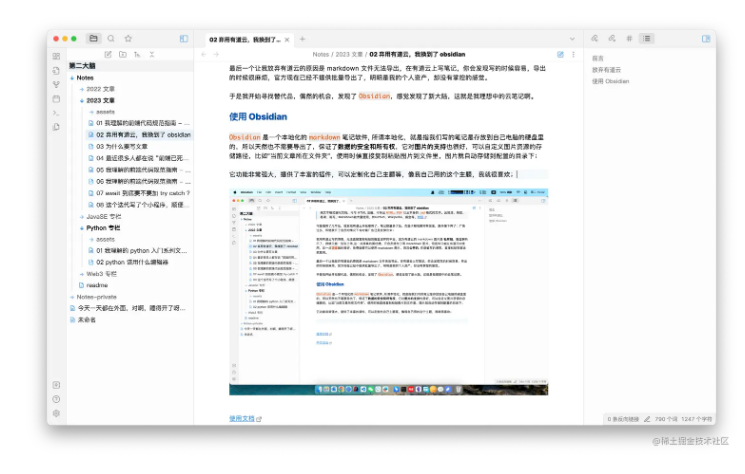Open the starred bookmarks panel icon

(x=128, y=38)
